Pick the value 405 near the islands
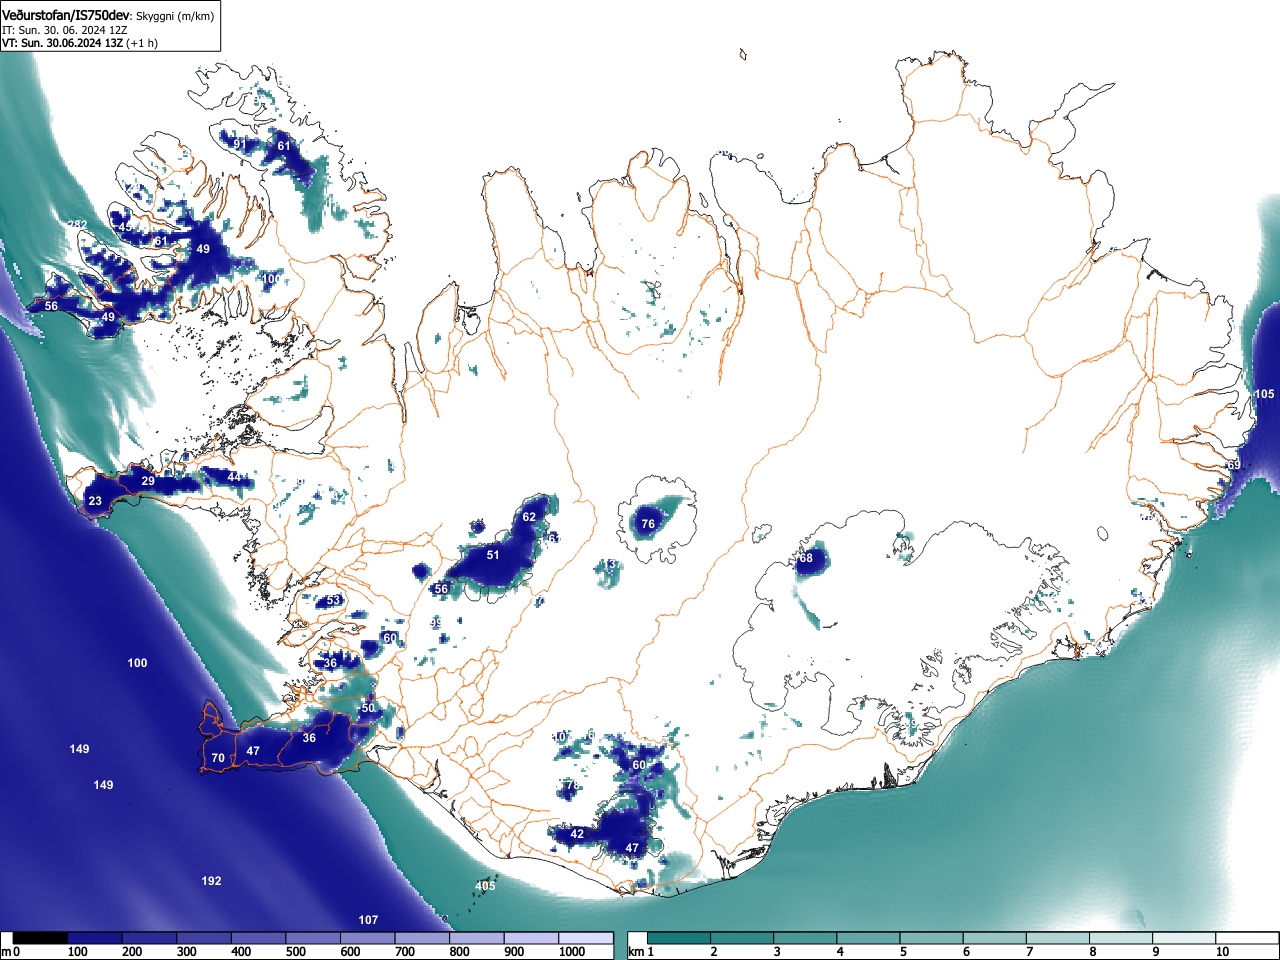Viewport: 1280px width, 960px height. [485, 886]
